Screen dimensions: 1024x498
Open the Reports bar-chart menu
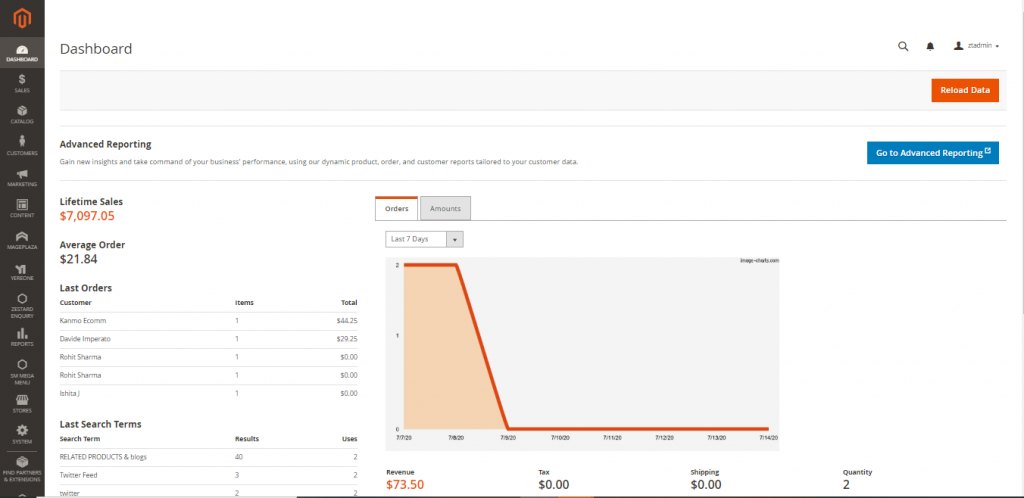pos(22,337)
